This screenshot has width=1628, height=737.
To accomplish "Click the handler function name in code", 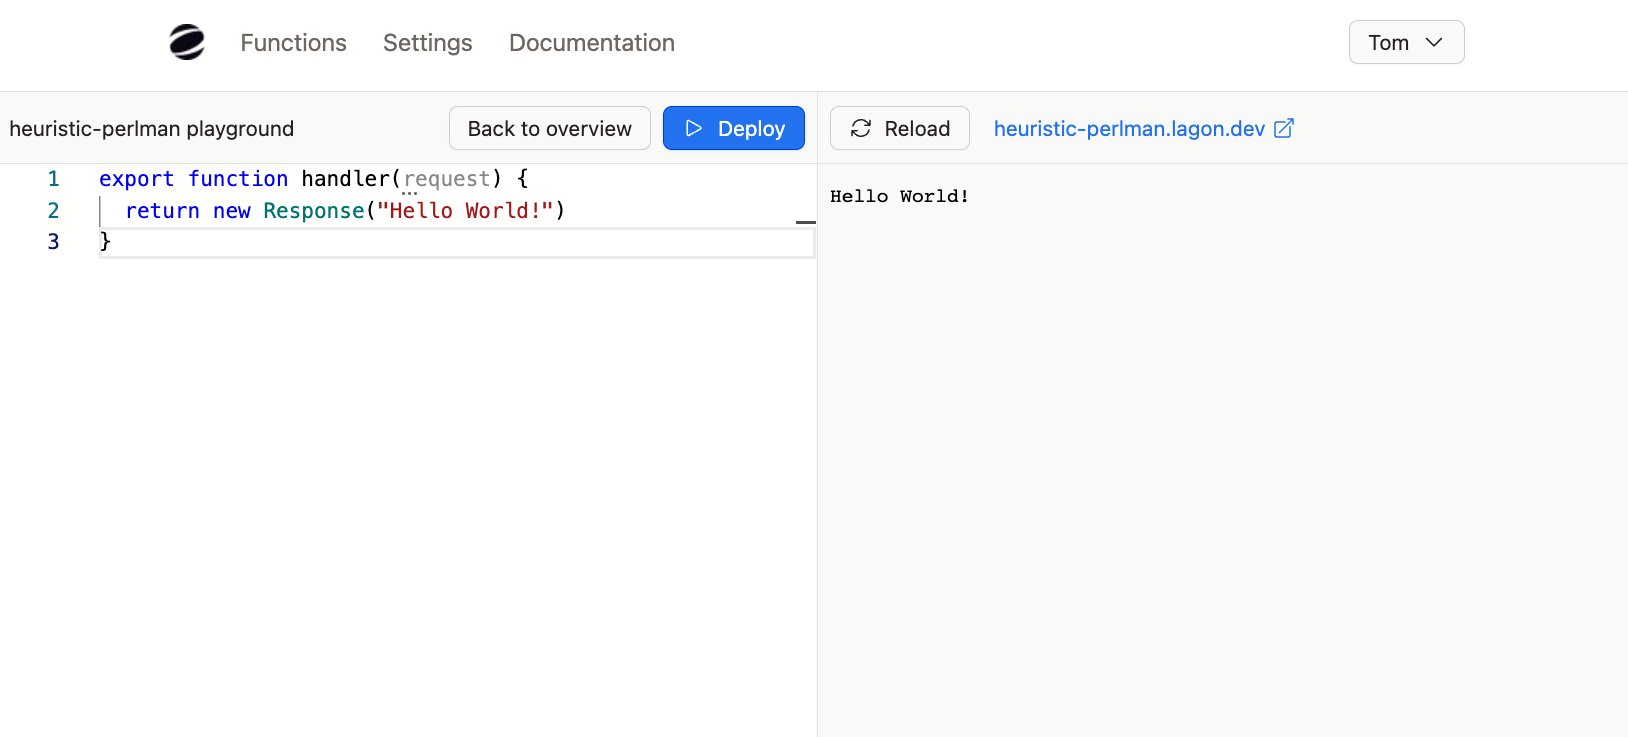I will tap(345, 179).
